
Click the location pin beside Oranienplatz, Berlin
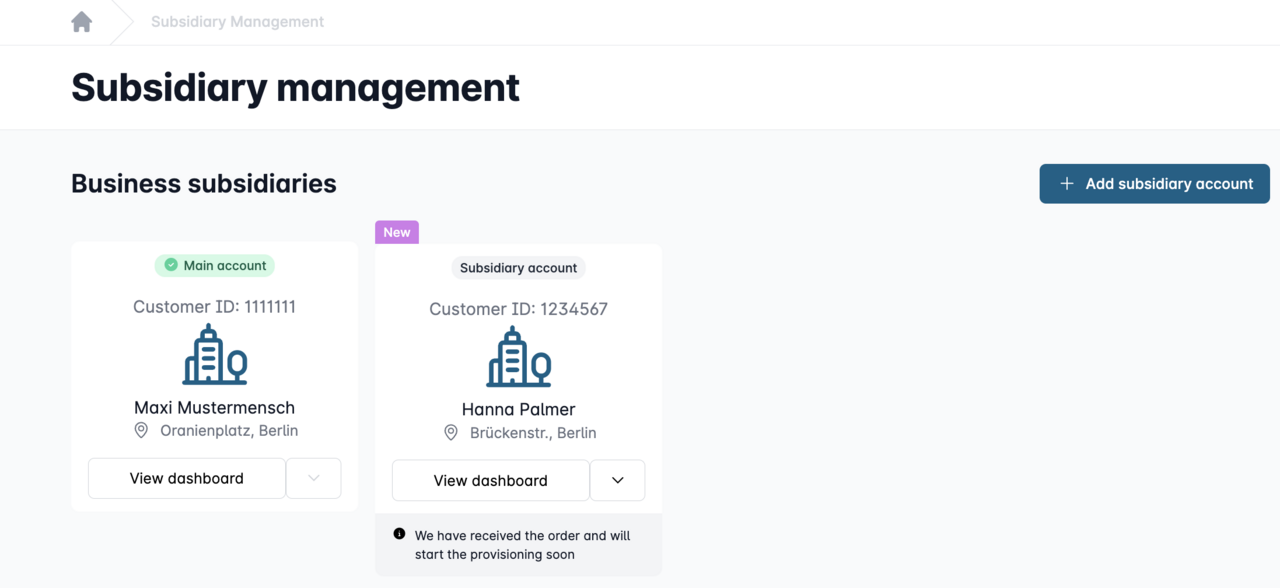pyautogui.click(x=142, y=431)
